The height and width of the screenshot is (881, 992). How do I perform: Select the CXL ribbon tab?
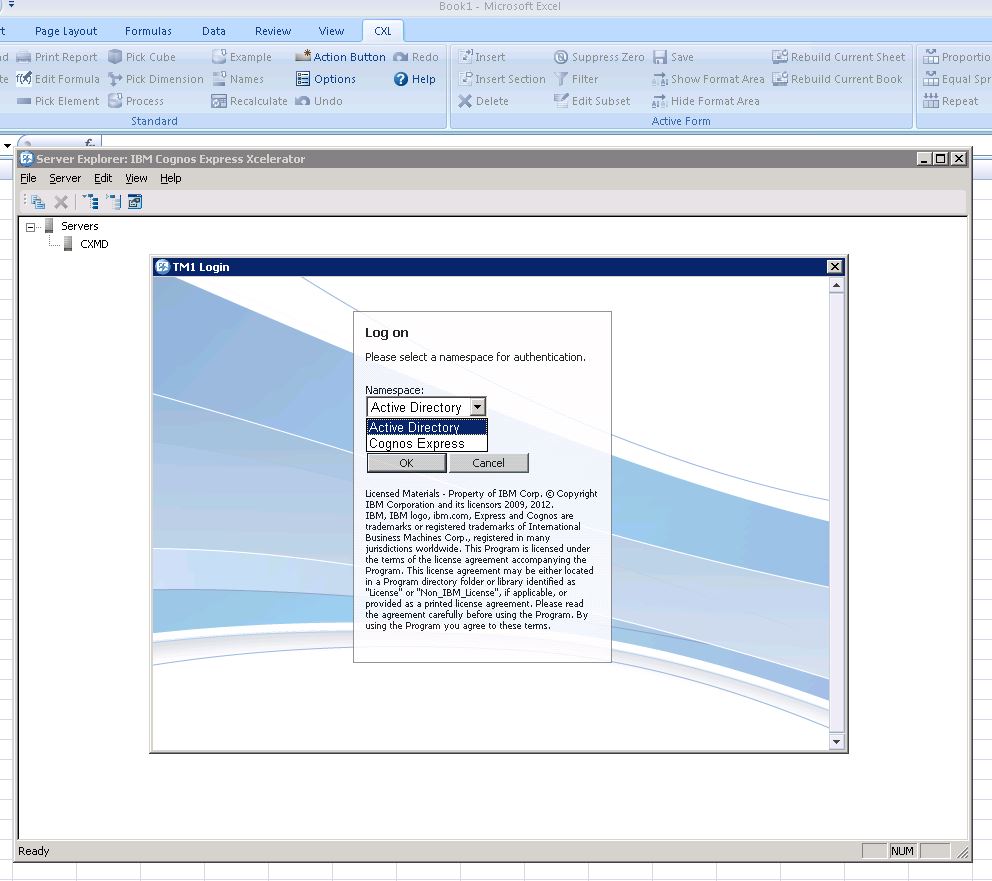383,31
